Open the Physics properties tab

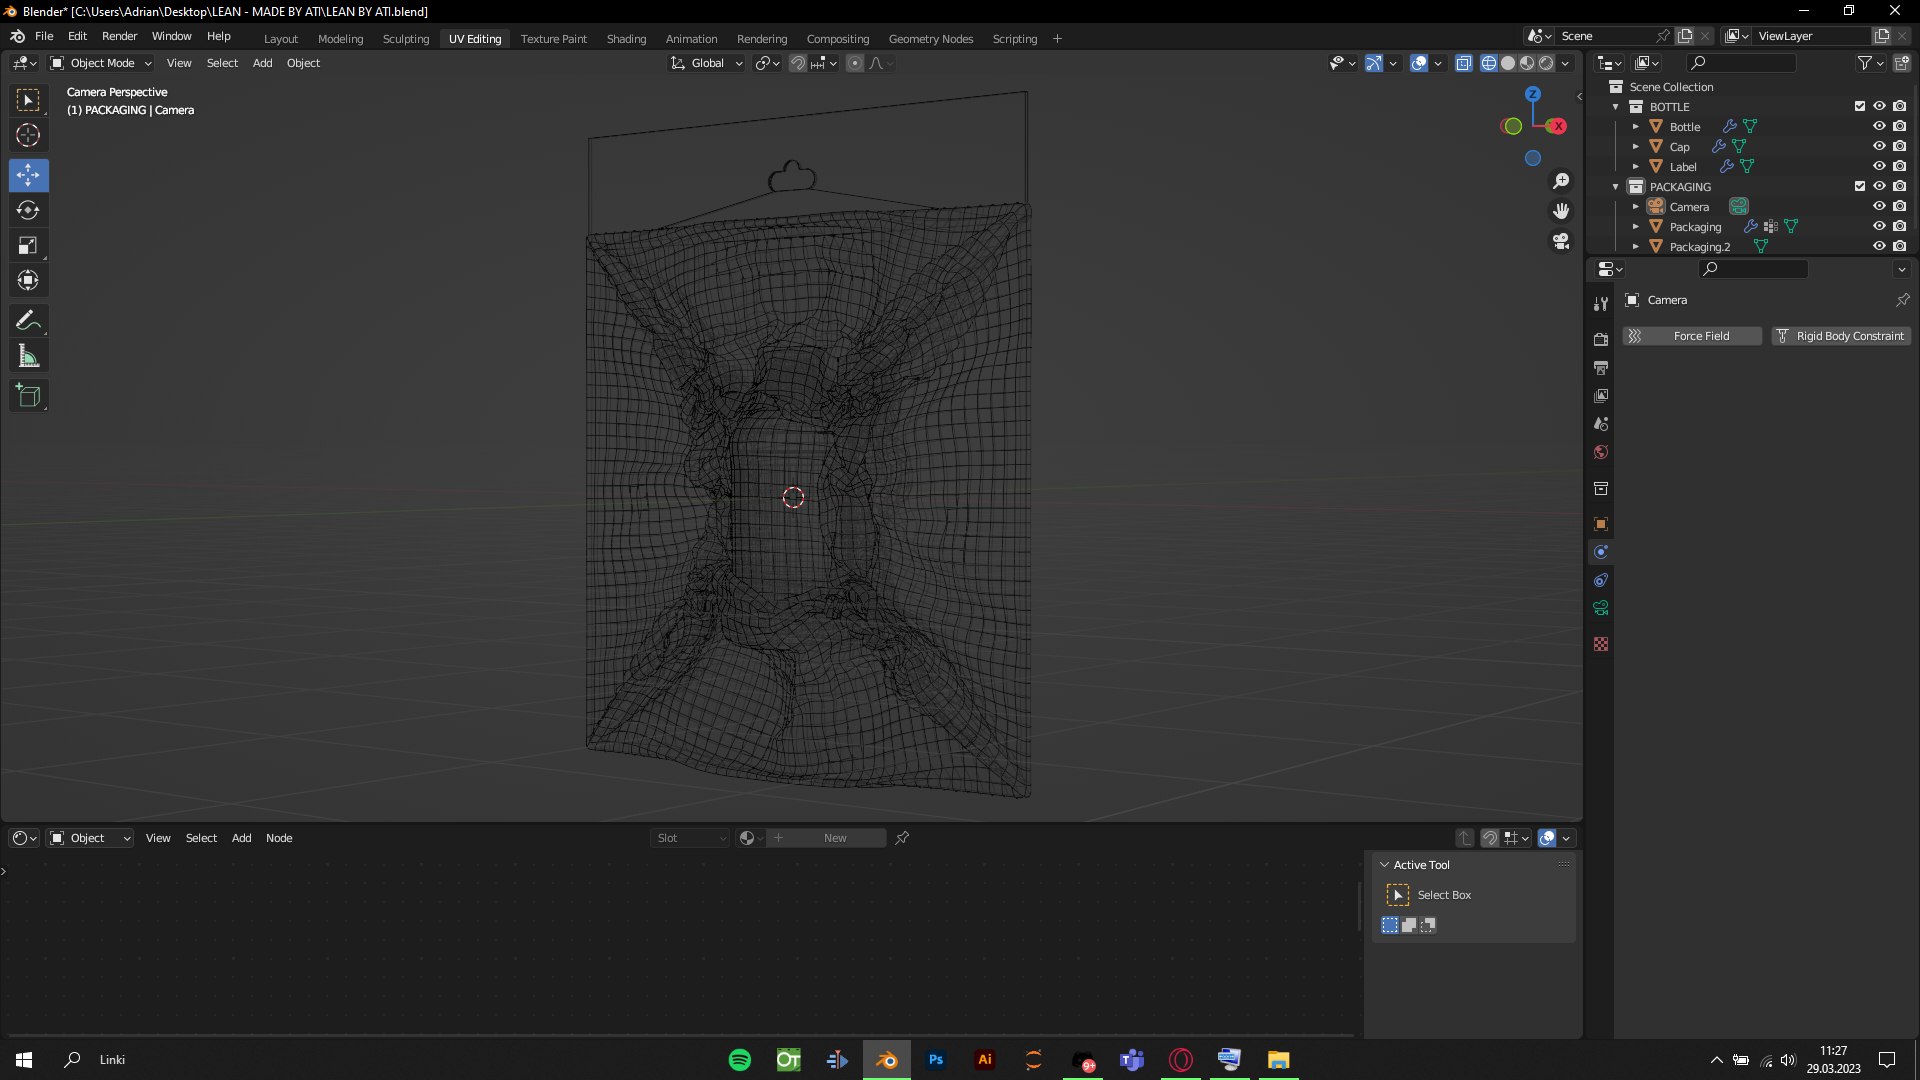coord(1600,552)
